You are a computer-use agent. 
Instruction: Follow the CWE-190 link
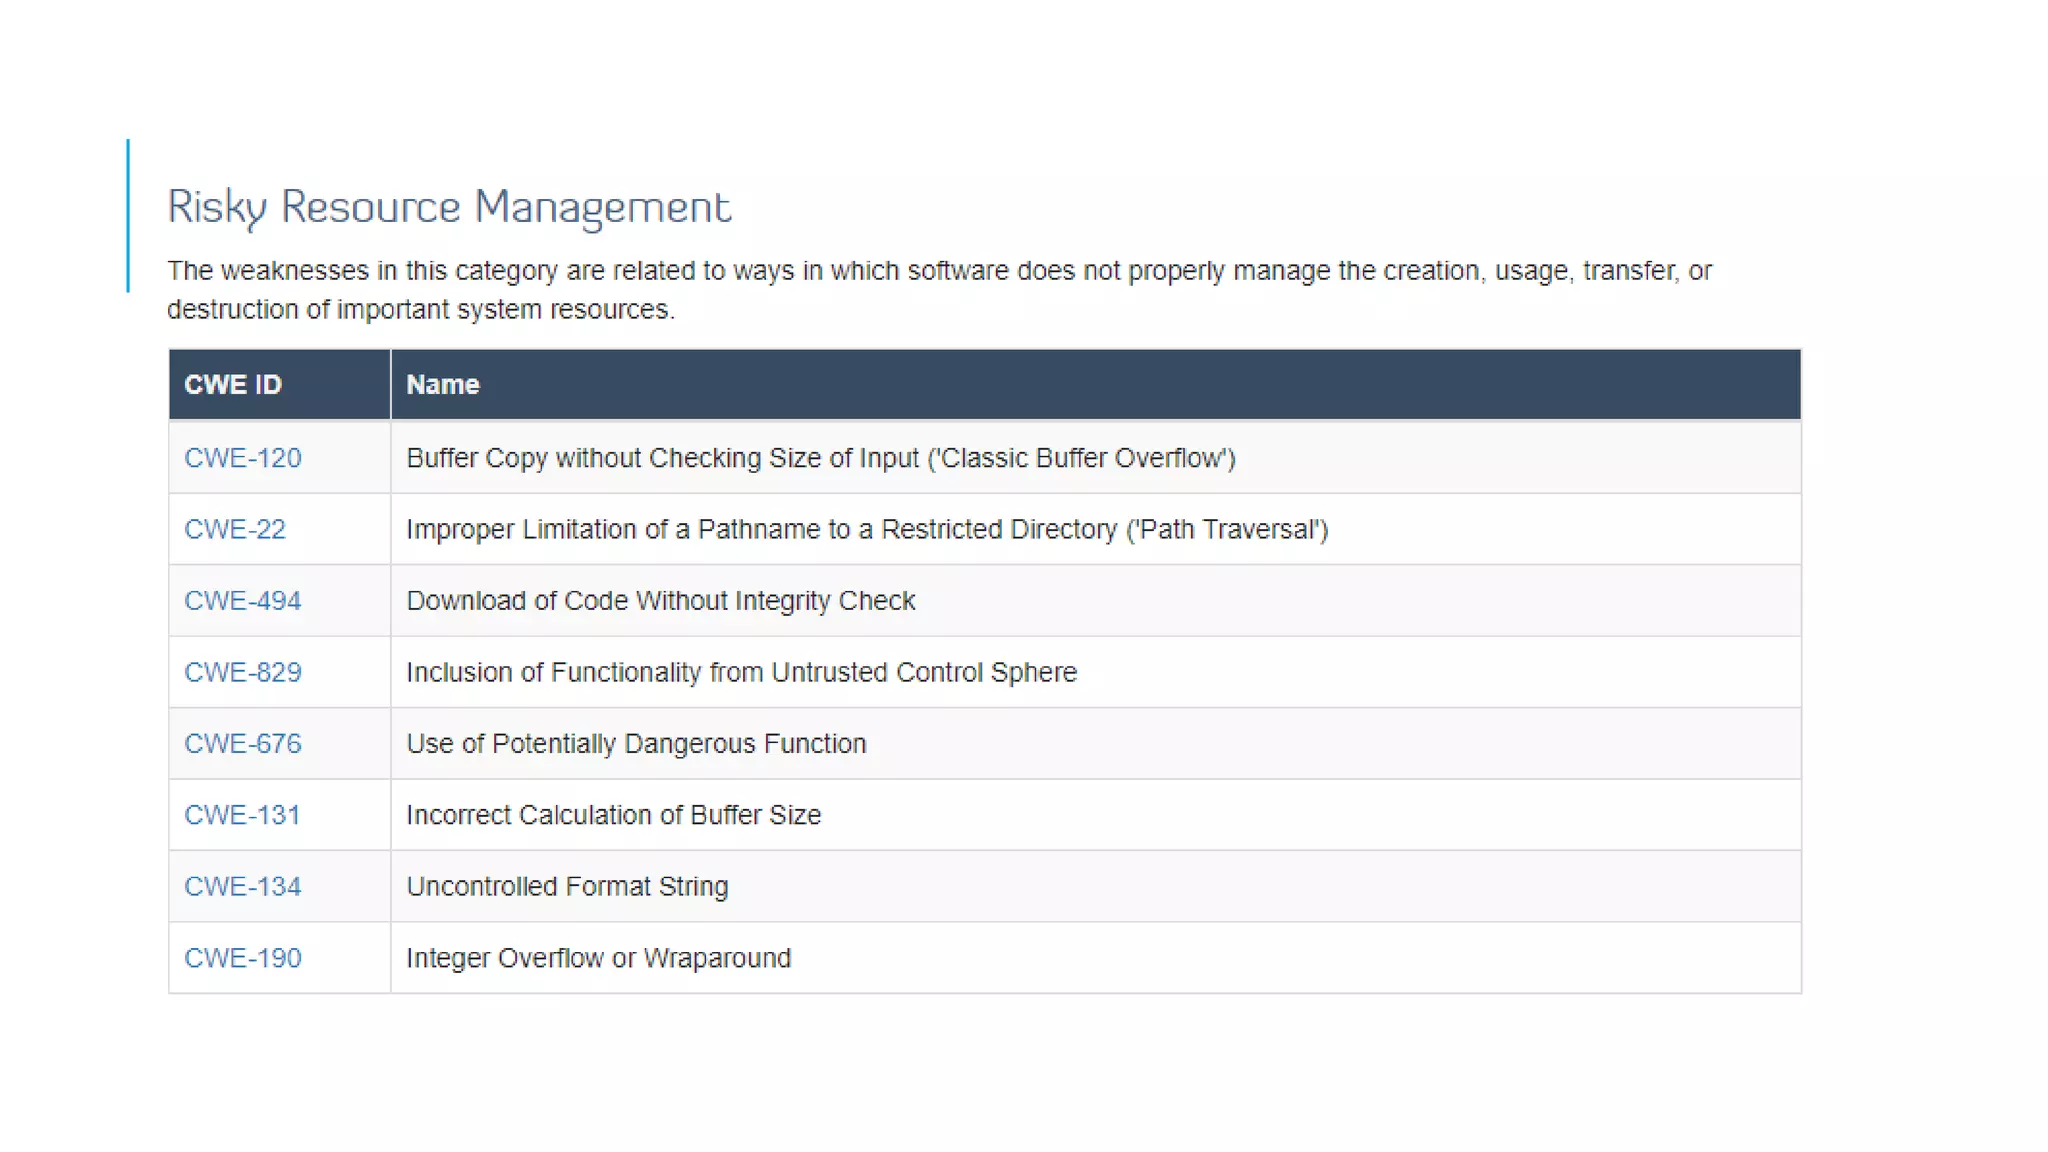[x=242, y=958]
